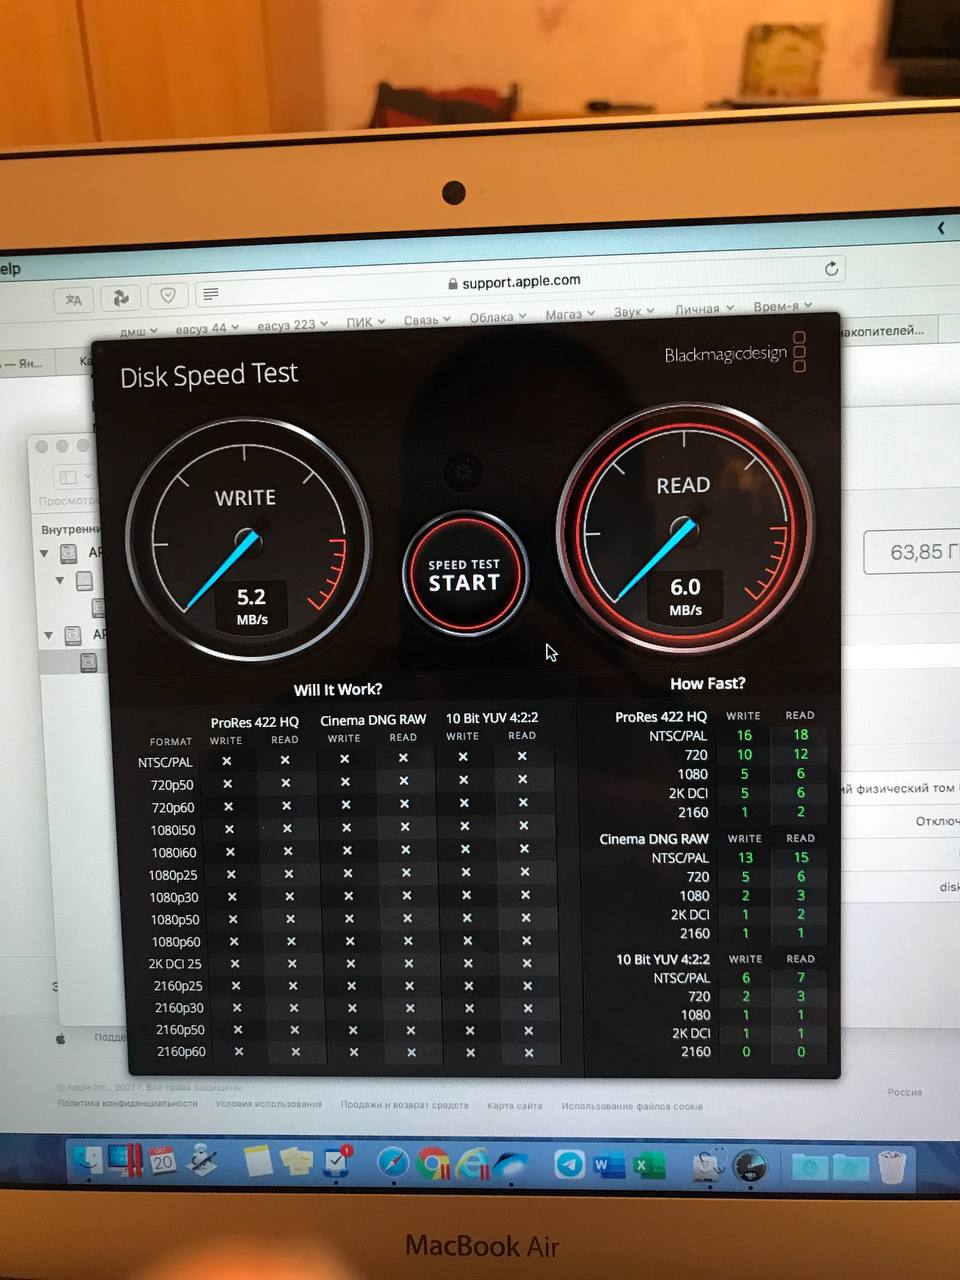960x1280 pixels.
Task: Click the Россия region link
Action: point(904,1092)
